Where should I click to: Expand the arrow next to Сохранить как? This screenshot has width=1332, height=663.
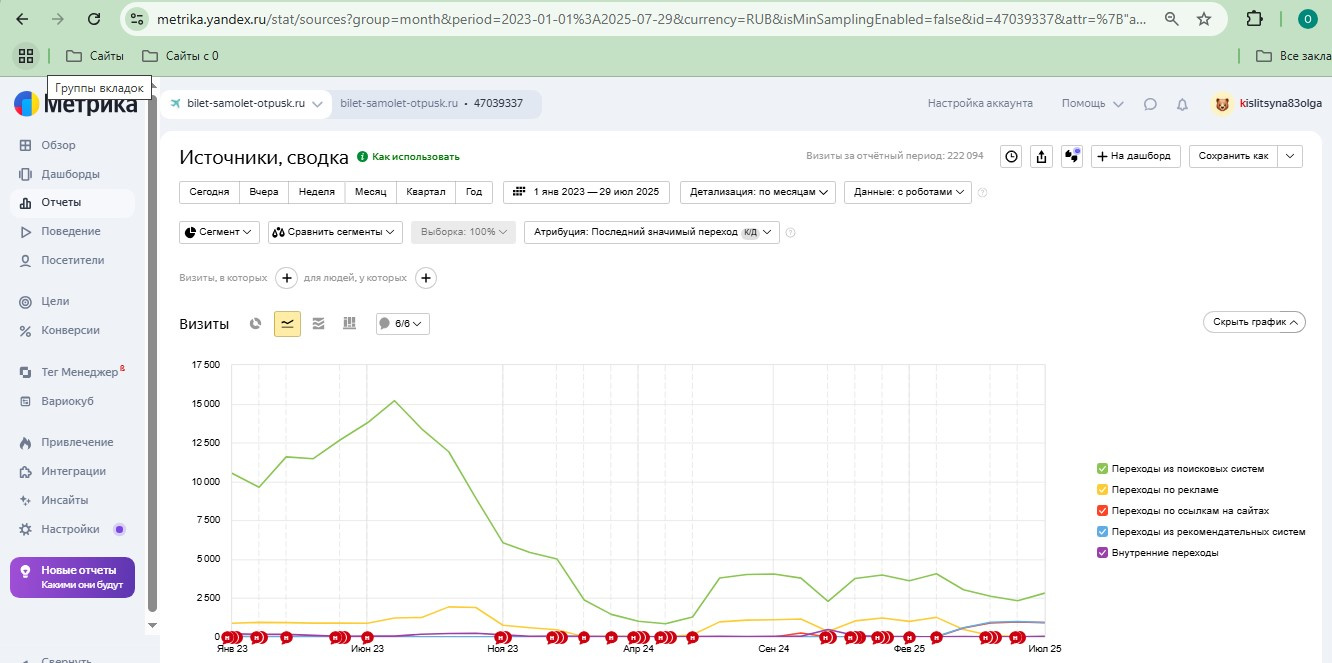(x=1291, y=156)
